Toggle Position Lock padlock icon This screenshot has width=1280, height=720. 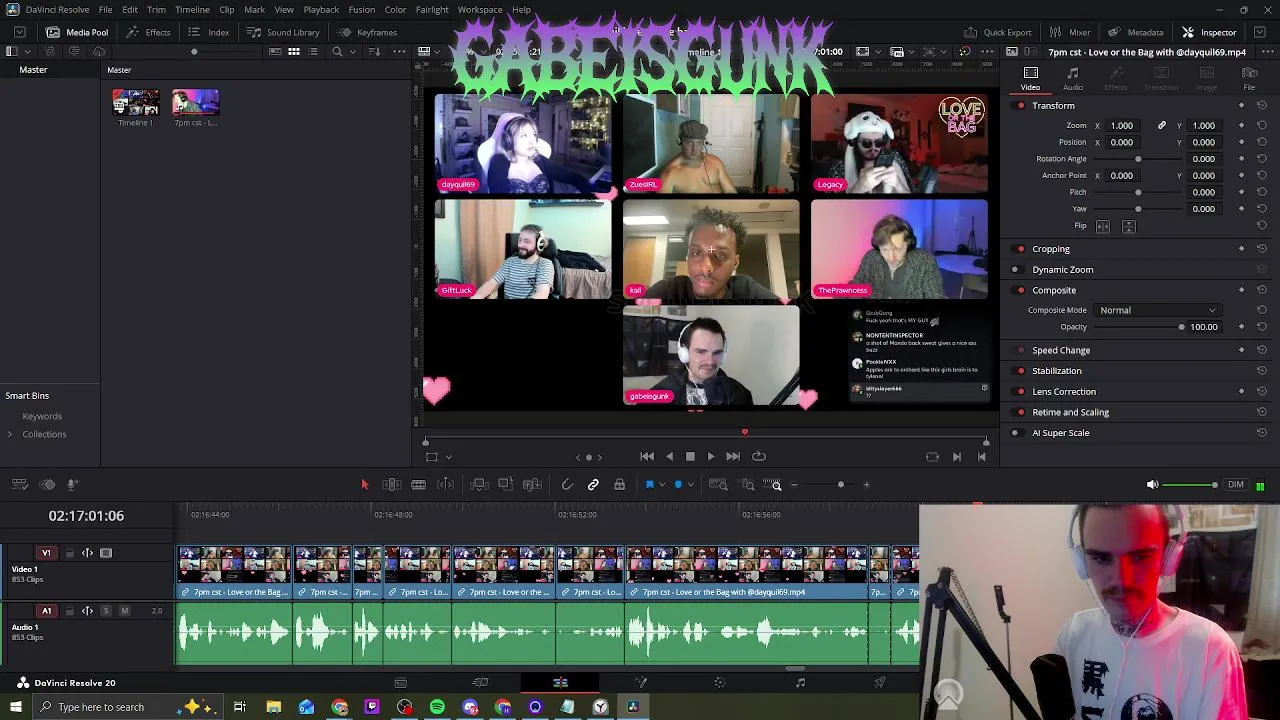click(x=620, y=485)
